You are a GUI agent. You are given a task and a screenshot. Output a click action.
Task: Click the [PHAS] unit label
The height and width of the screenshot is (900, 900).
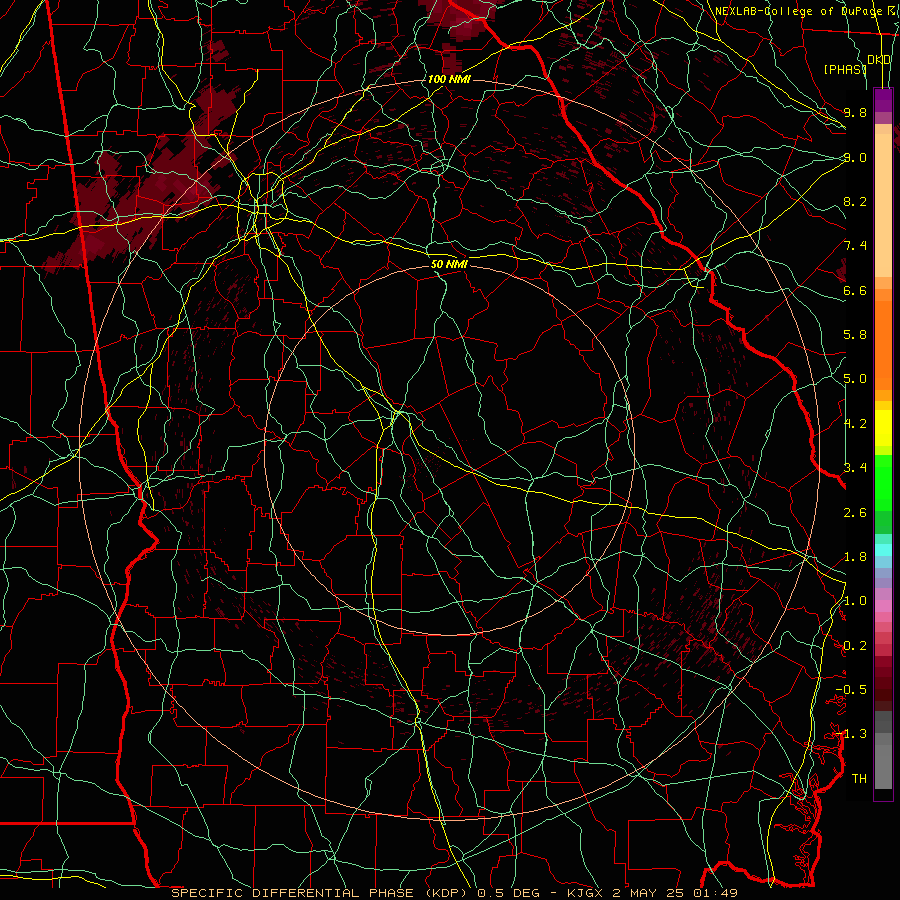[x=845, y=69]
